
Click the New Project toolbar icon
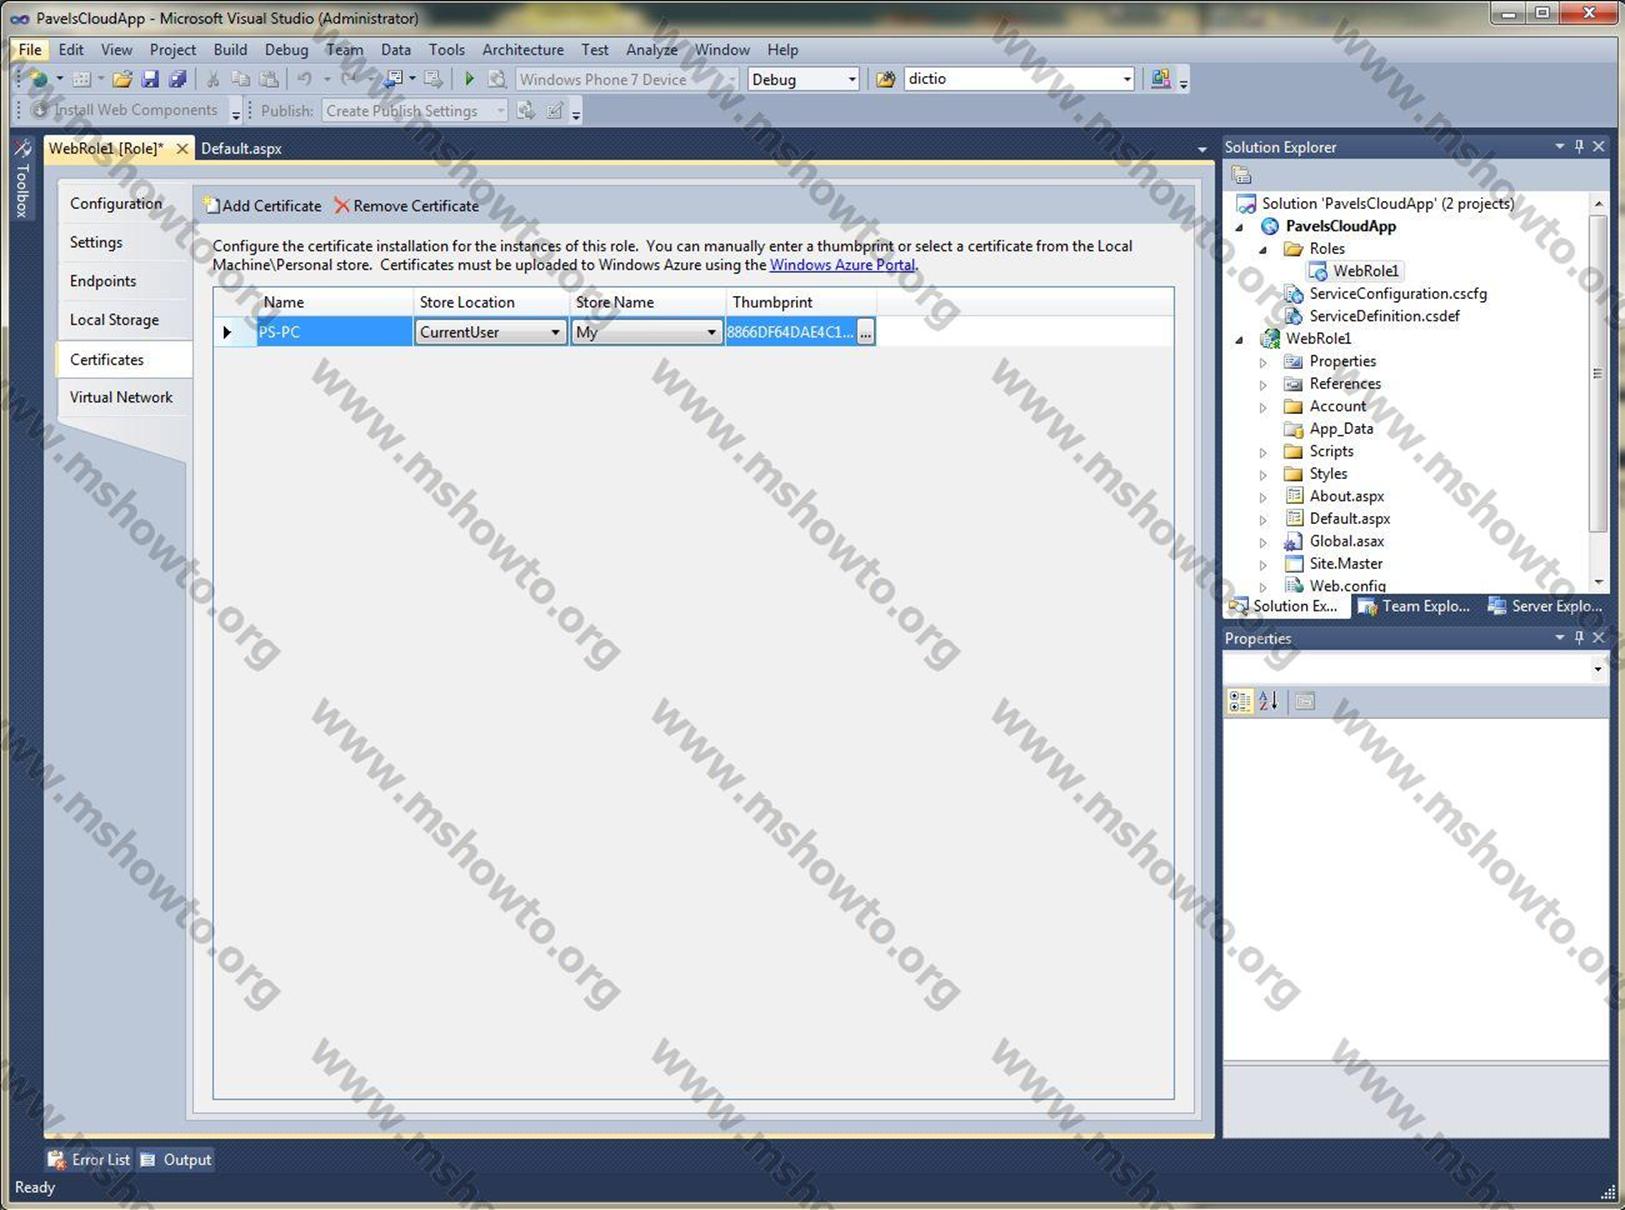(39, 79)
